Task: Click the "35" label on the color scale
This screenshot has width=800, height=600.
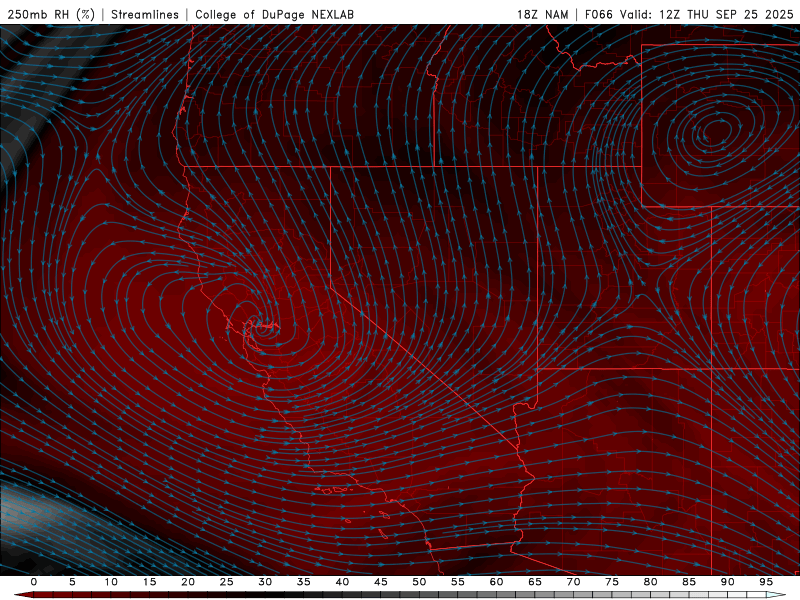Action: coord(304,582)
